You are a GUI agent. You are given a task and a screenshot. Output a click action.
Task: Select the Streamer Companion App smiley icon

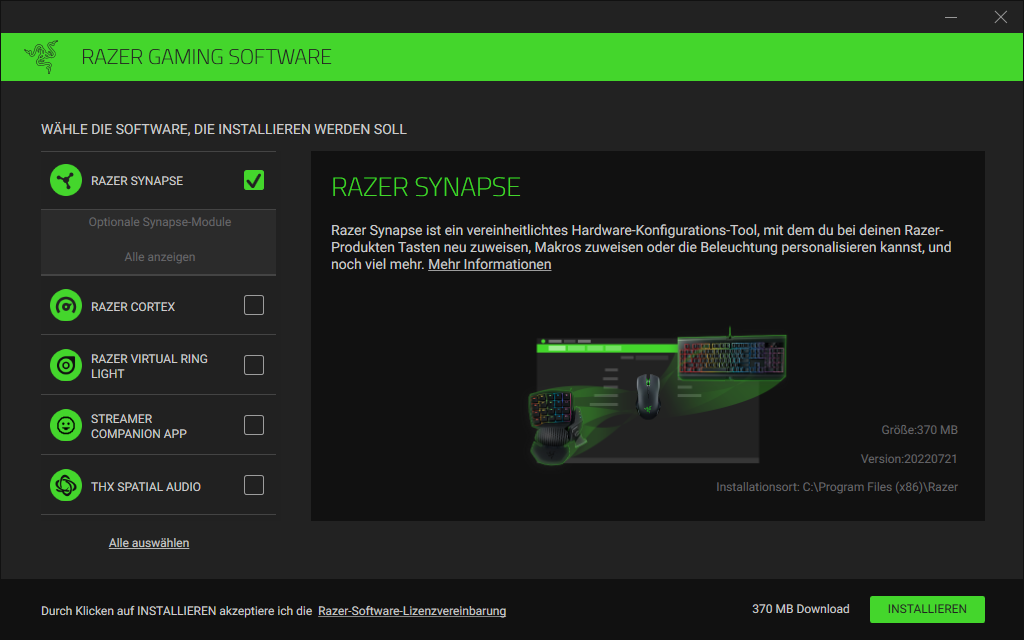click(x=66, y=425)
